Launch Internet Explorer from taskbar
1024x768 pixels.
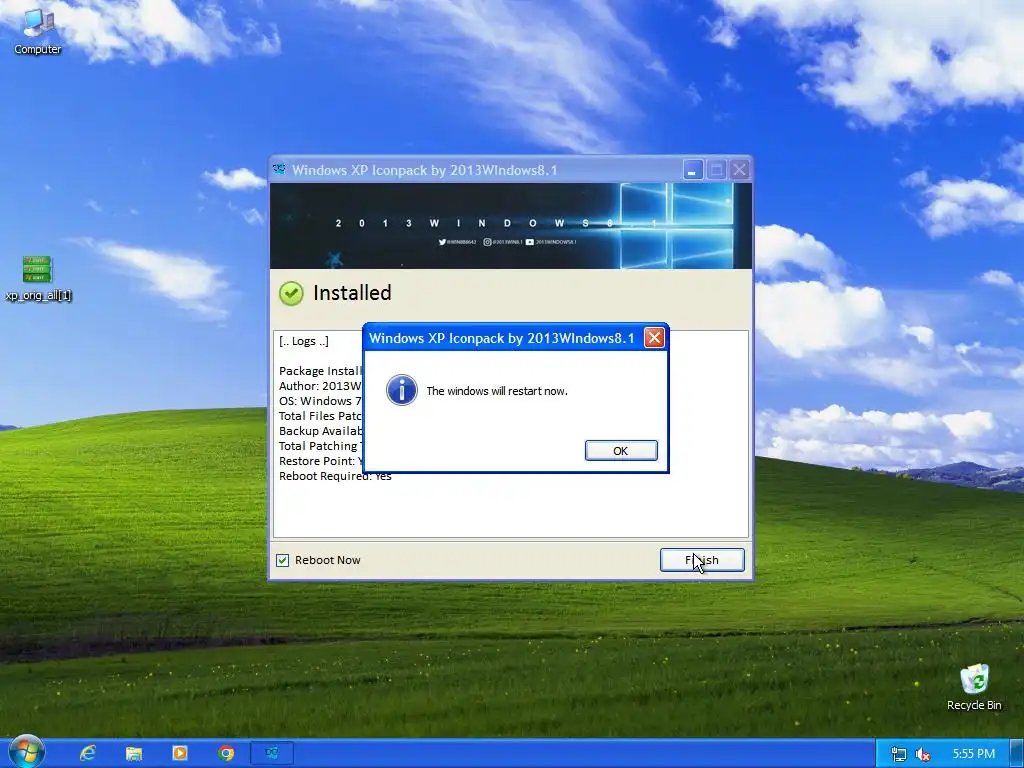(x=88, y=753)
